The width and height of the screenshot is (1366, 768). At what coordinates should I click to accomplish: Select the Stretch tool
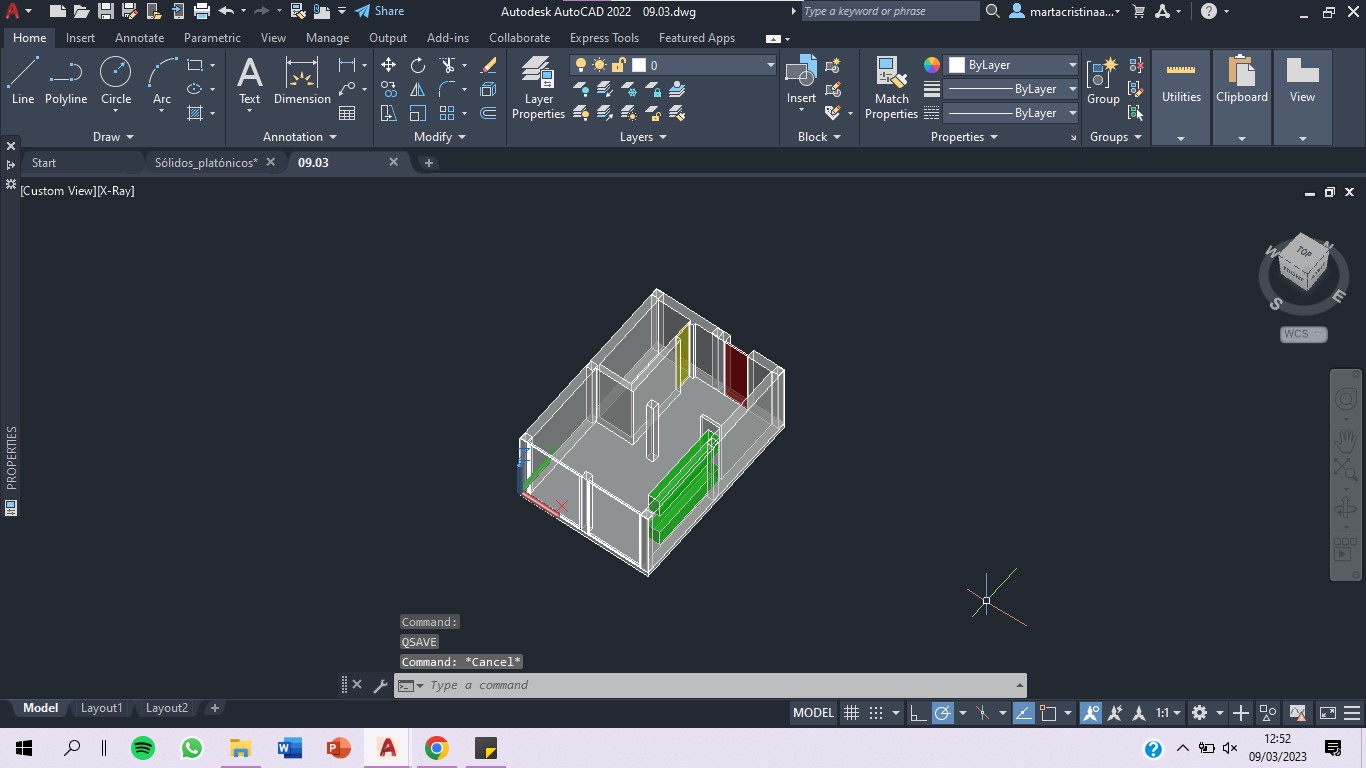[389, 113]
